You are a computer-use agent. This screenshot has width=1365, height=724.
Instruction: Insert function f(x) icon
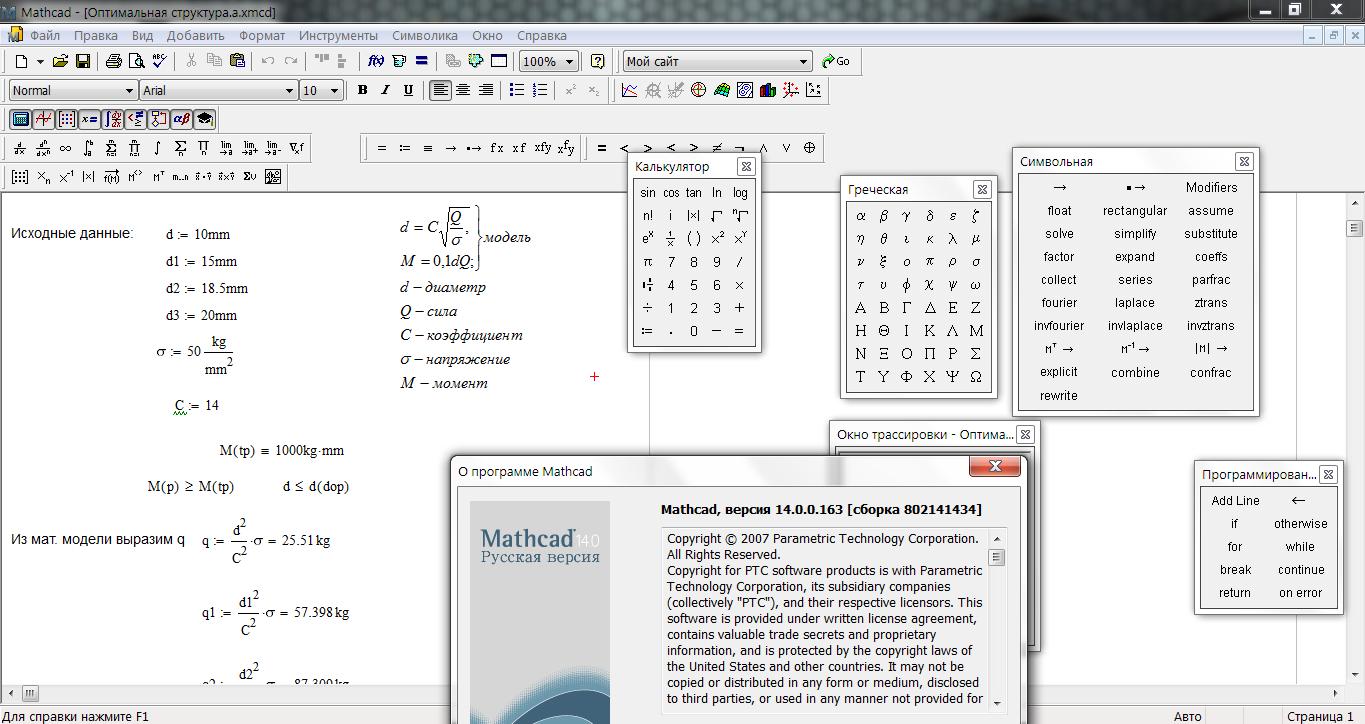tap(376, 61)
